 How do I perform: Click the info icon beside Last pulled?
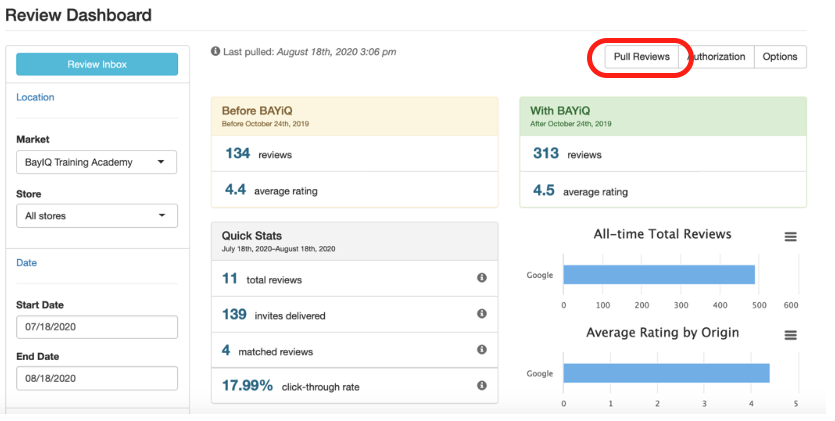point(215,51)
